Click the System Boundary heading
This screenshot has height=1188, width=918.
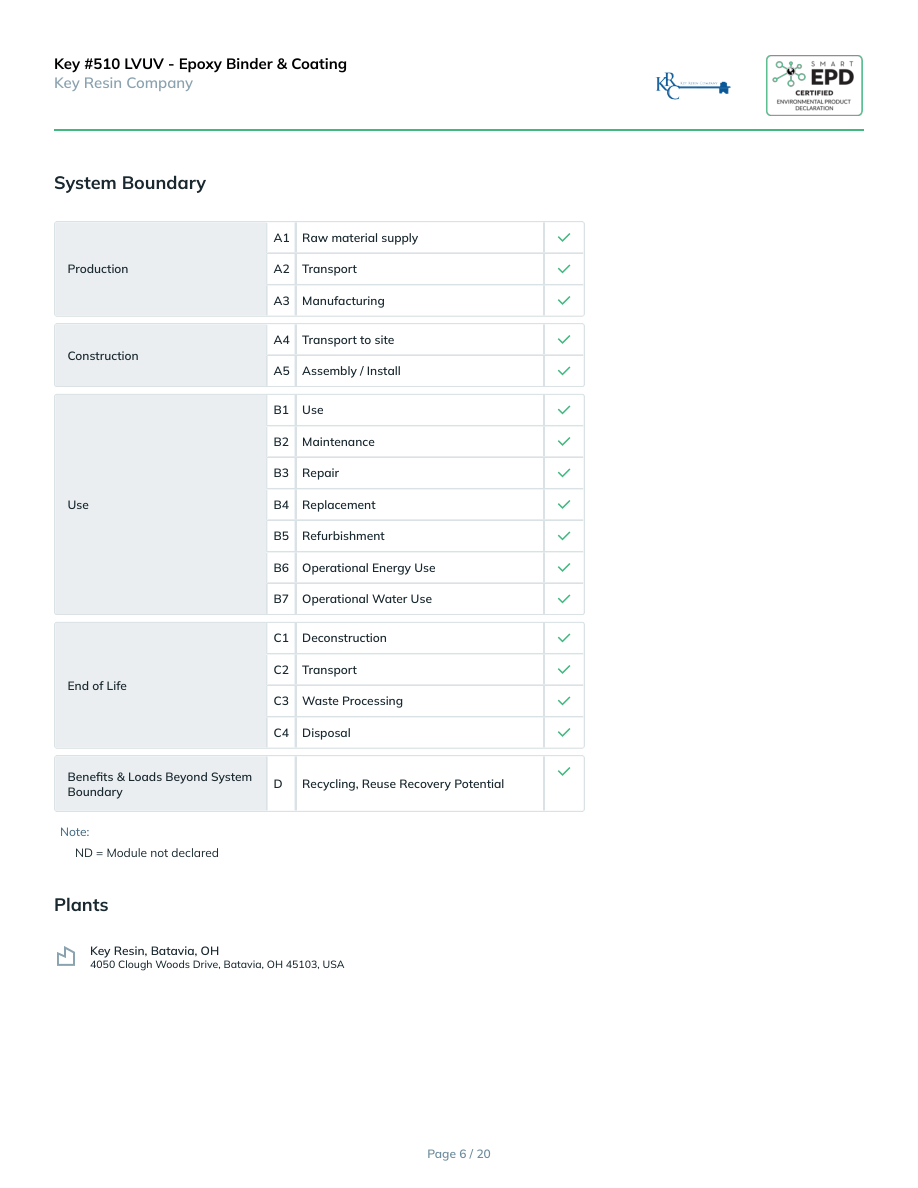point(130,183)
